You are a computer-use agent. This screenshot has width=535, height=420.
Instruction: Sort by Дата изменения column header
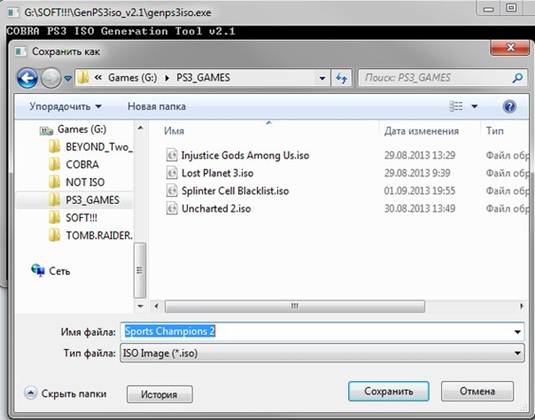tap(421, 131)
